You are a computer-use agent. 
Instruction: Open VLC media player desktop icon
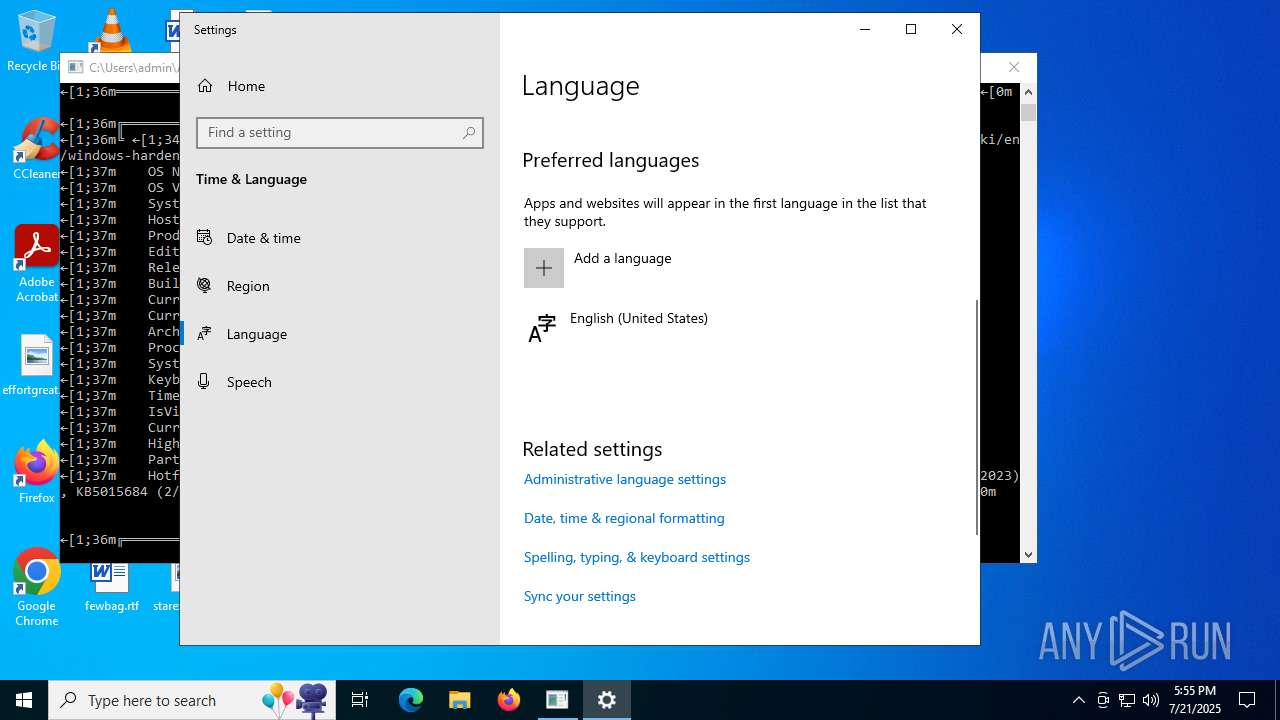click(x=112, y=30)
